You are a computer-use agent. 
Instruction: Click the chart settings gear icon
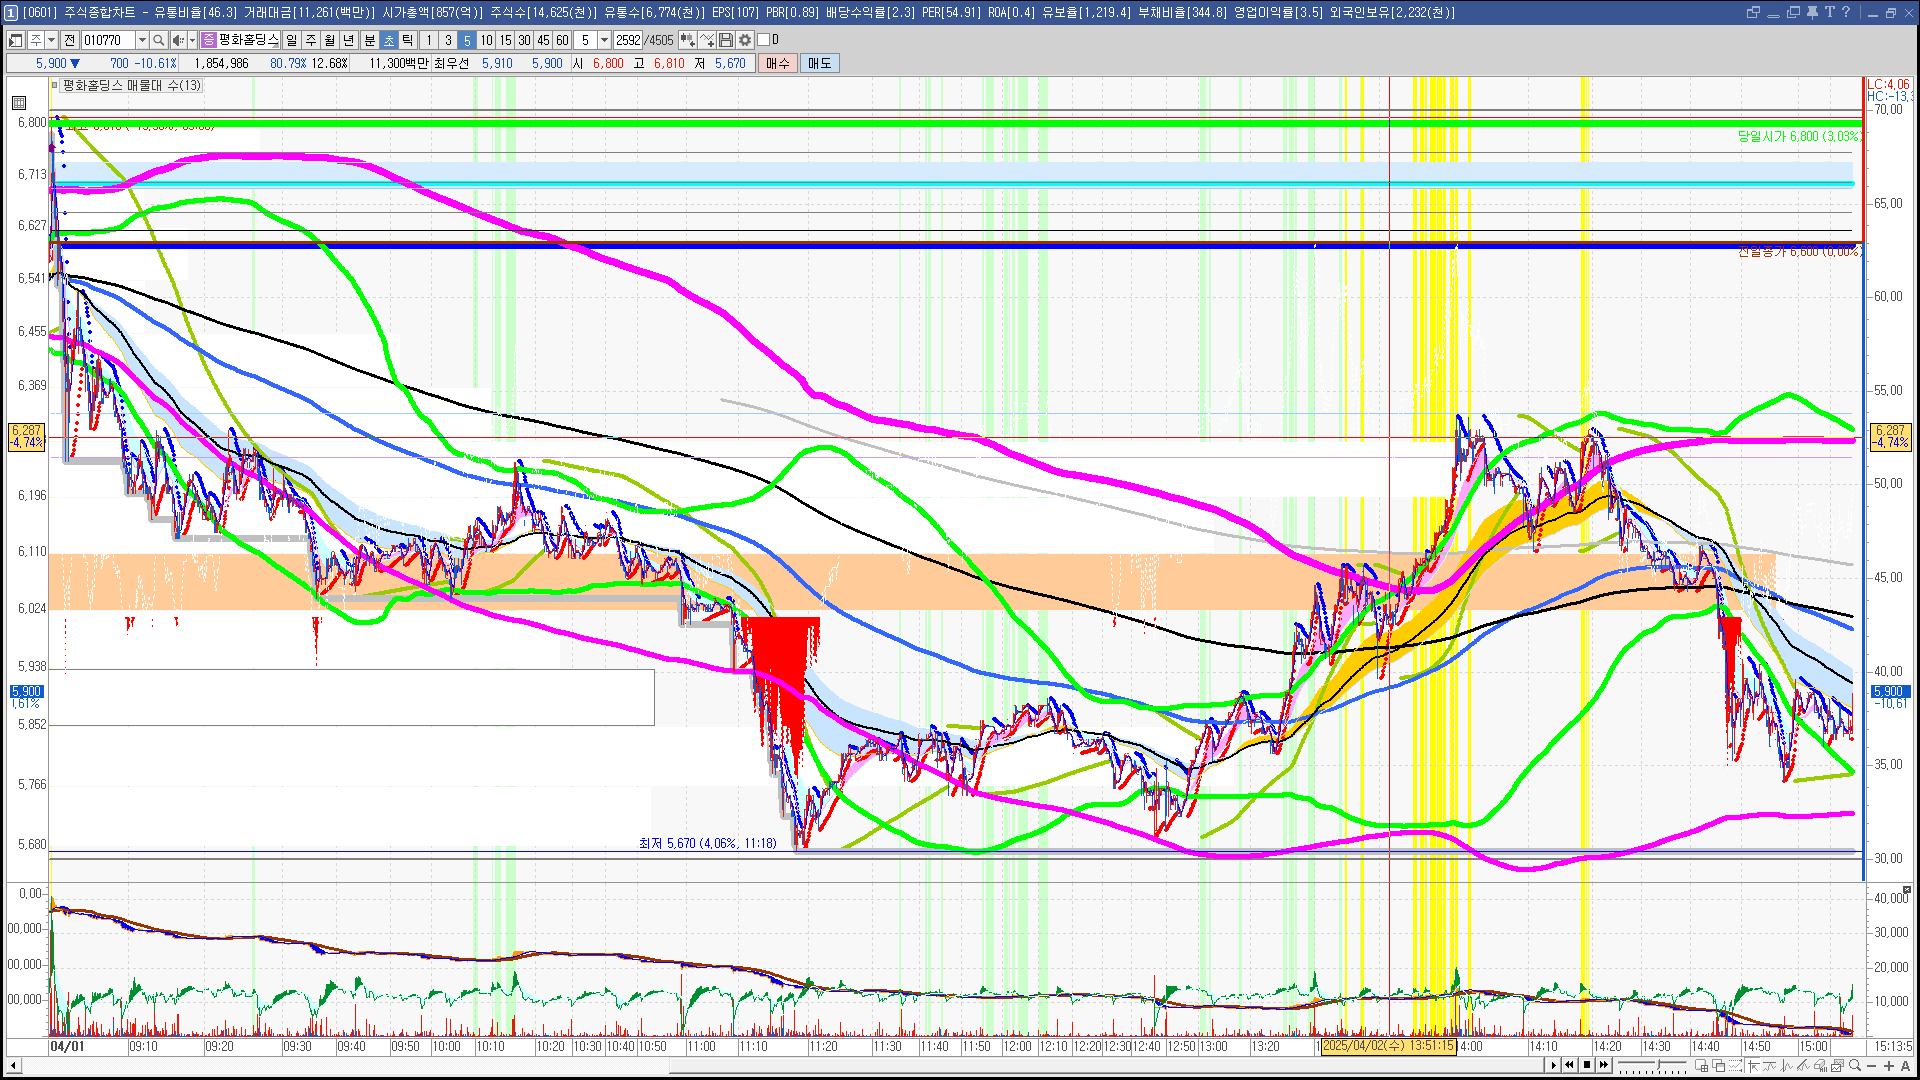pos(745,40)
